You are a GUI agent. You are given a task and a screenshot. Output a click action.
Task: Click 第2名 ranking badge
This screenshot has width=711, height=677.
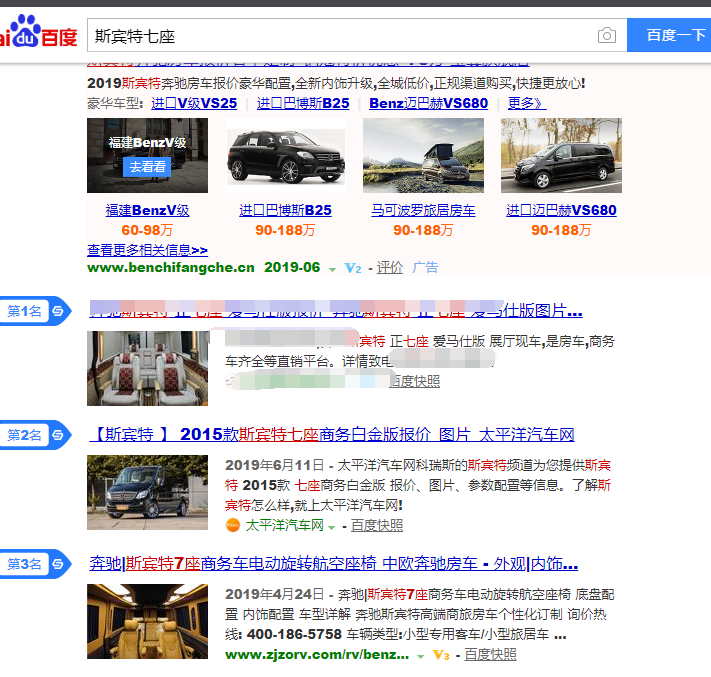click(24, 435)
